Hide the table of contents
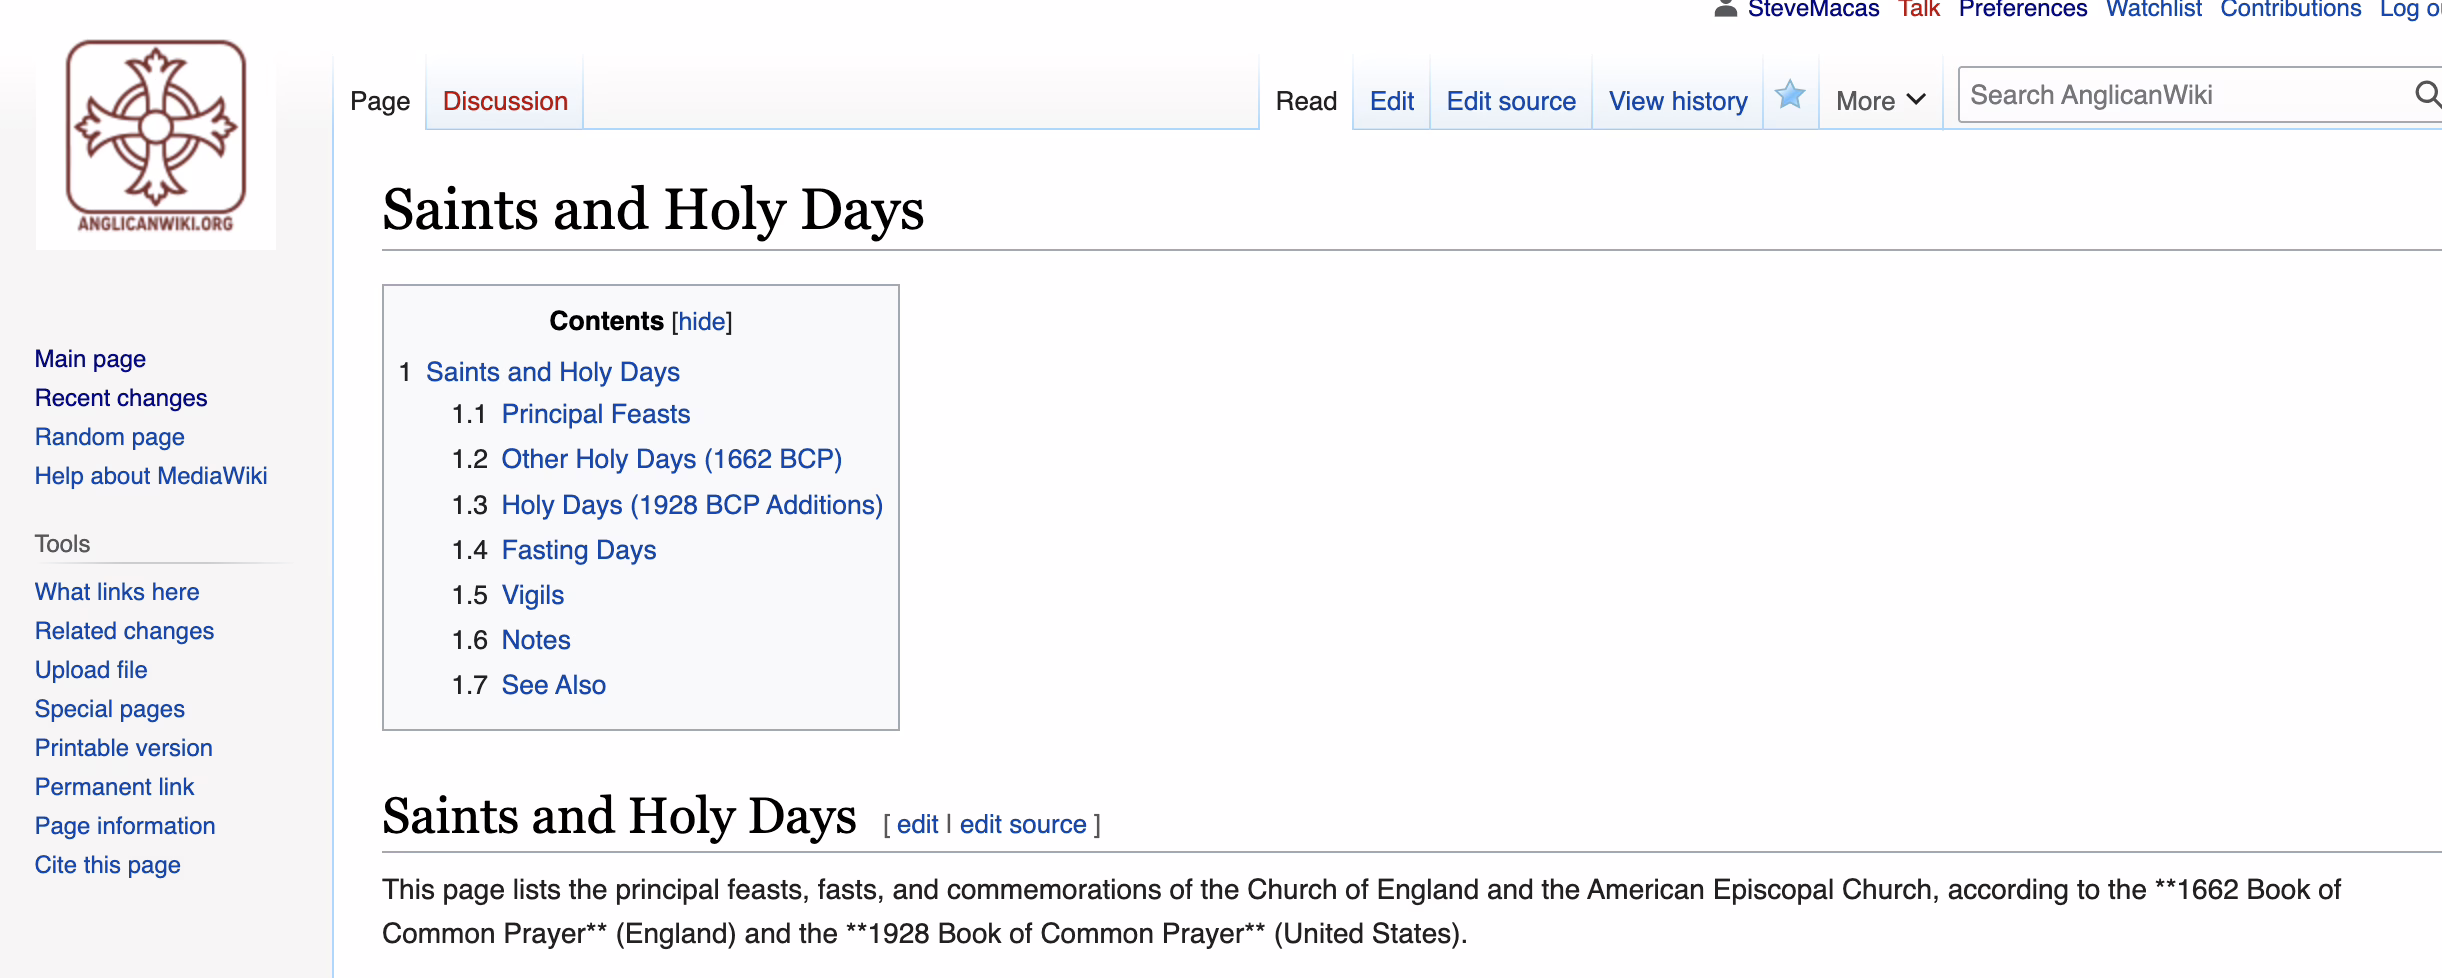This screenshot has height=978, width=2442. tap(701, 322)
